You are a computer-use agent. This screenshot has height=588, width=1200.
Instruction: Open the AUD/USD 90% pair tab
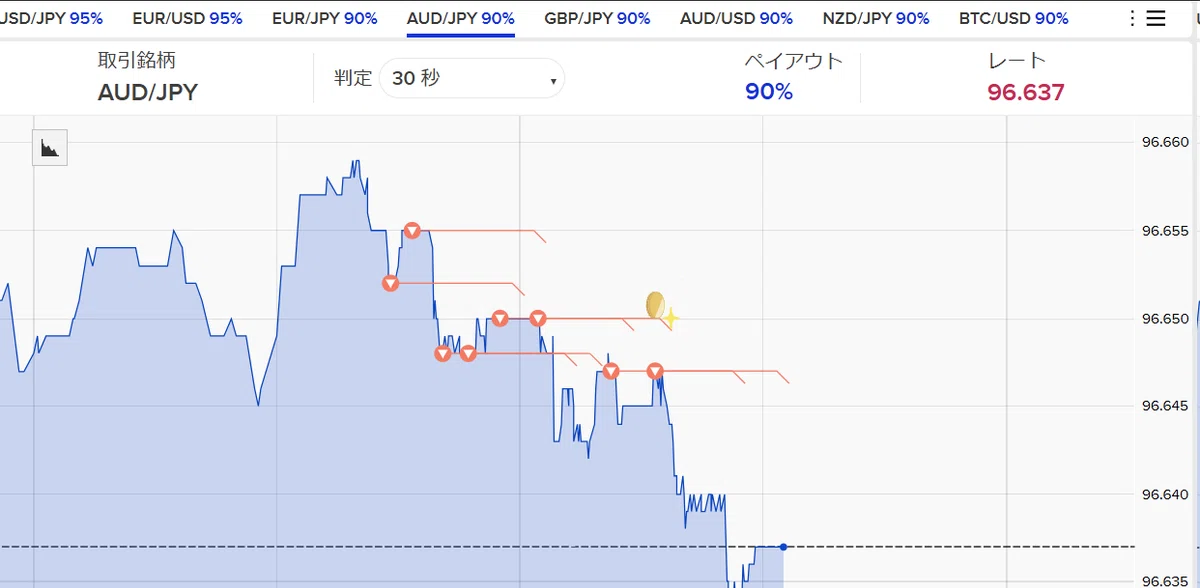[x=736, y=18]
